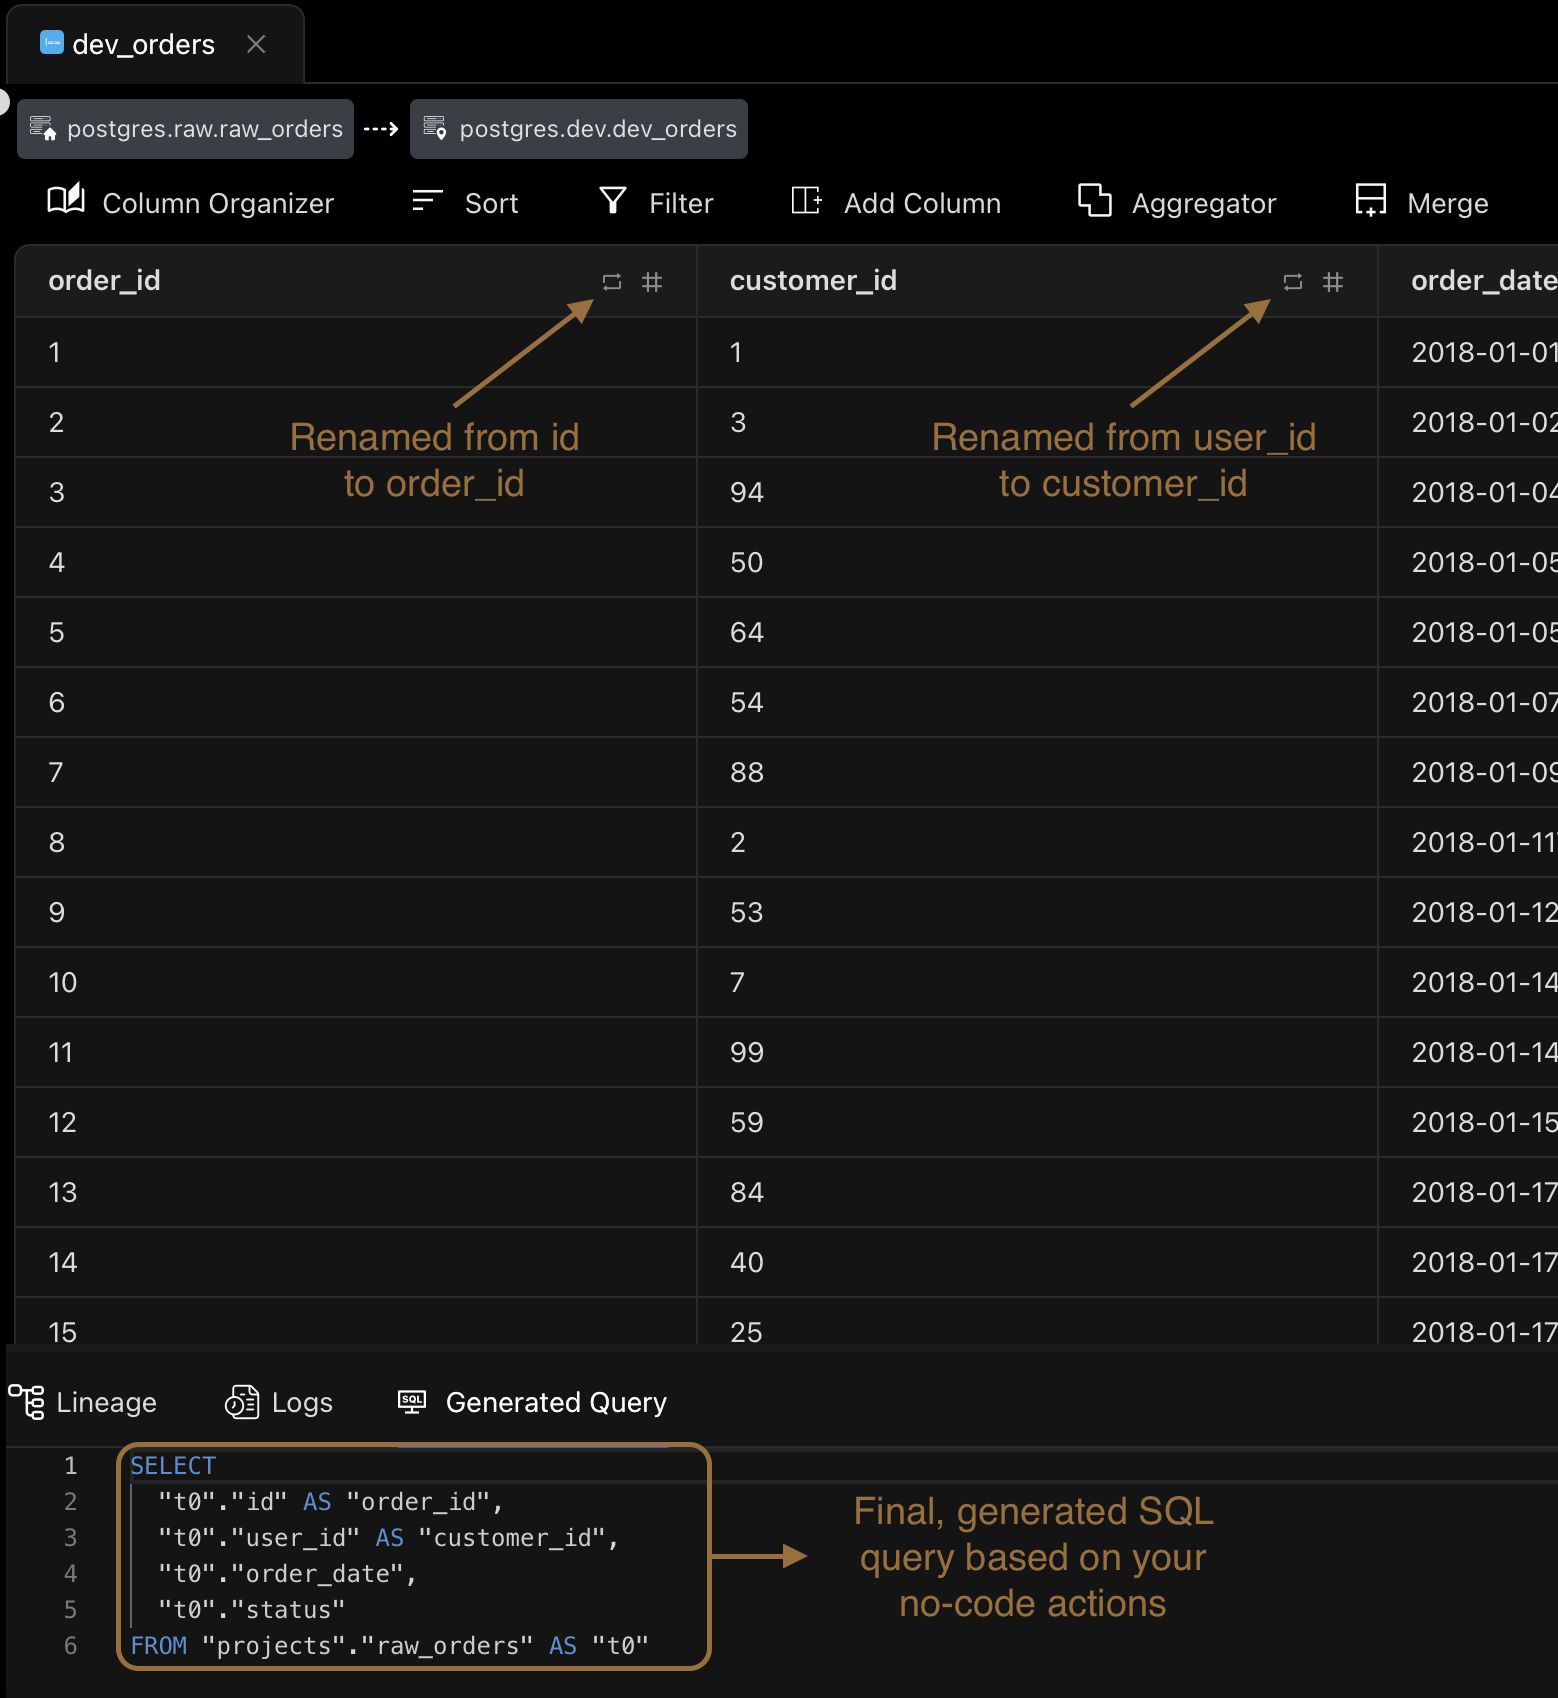Click order_date cell in order_id 8 row
The image size is (1558, 1698).
[x=1468, y=842]
